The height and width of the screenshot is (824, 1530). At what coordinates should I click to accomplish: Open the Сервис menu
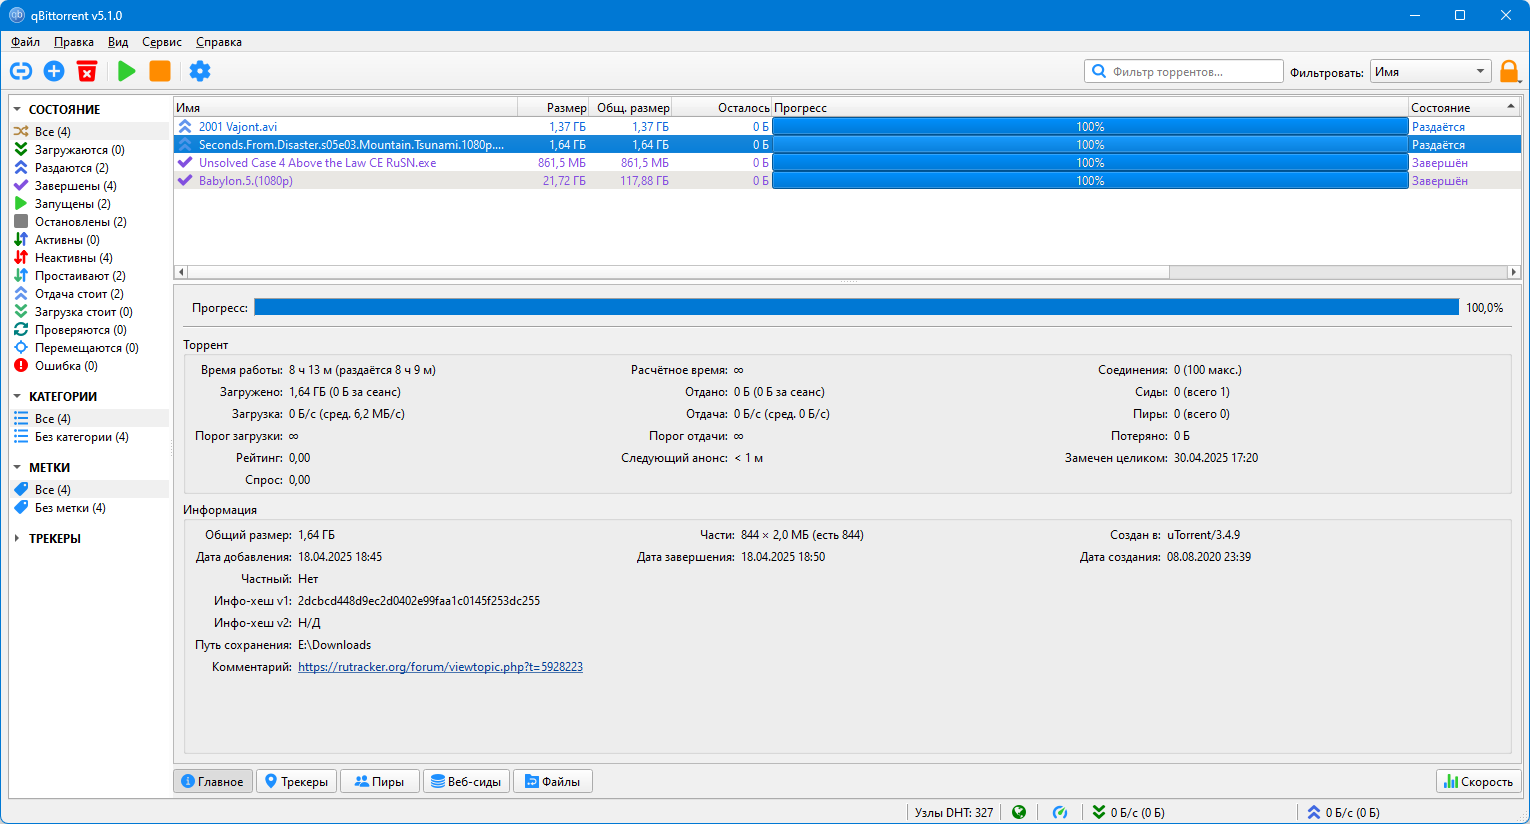click(x=161, y=42)
